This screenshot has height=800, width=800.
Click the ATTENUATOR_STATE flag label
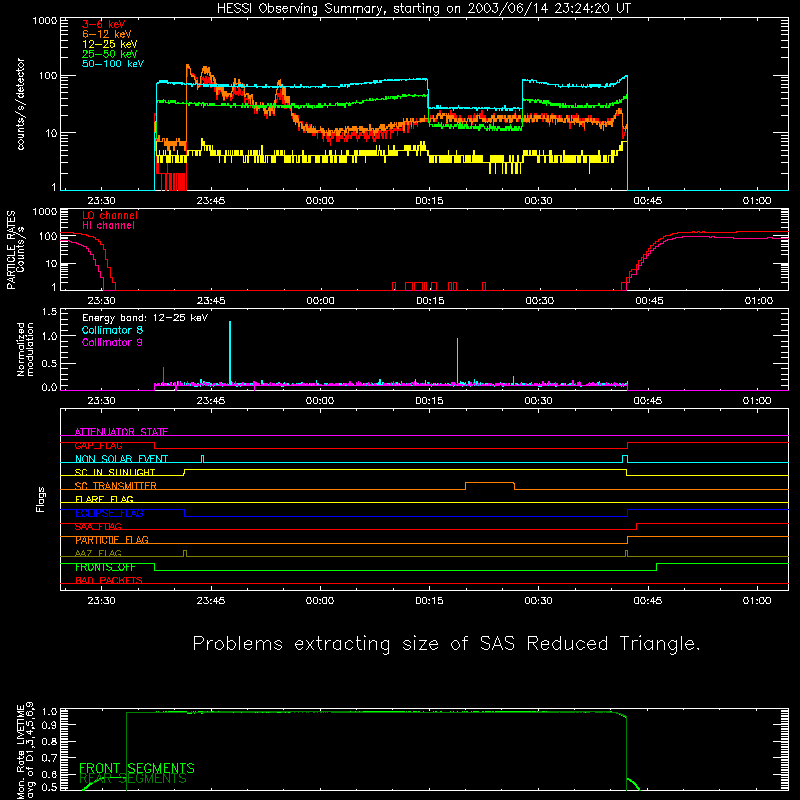tap(121, 432)
